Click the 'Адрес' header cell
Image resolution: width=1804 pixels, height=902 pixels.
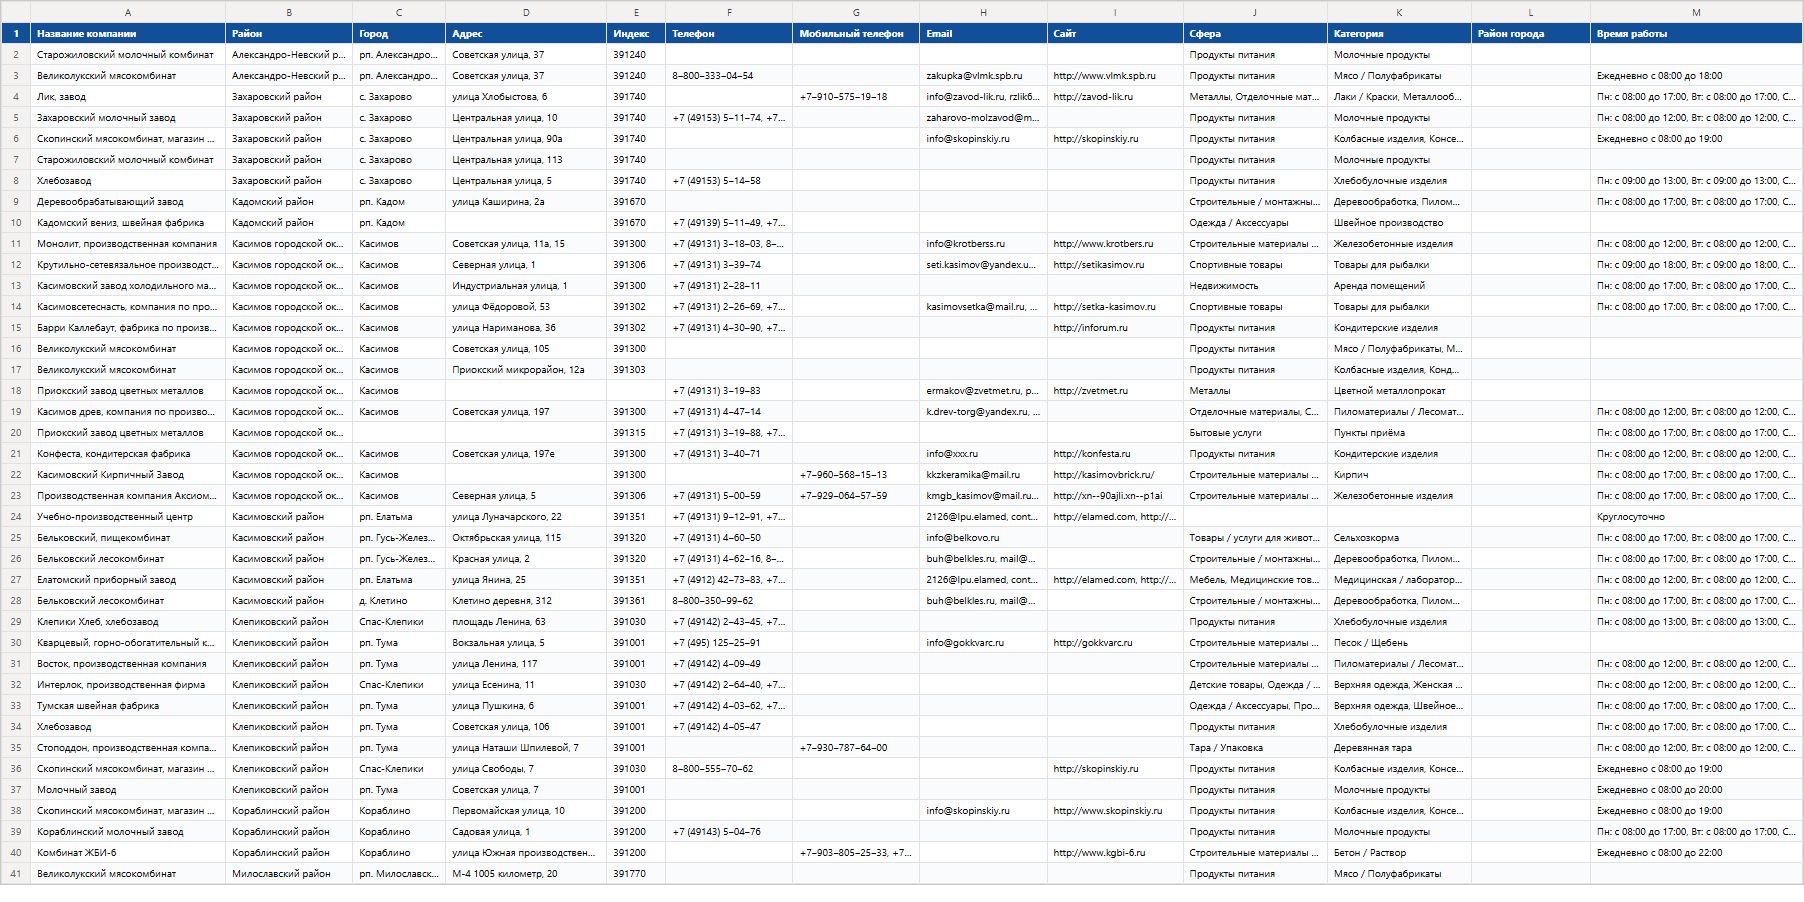526,34
